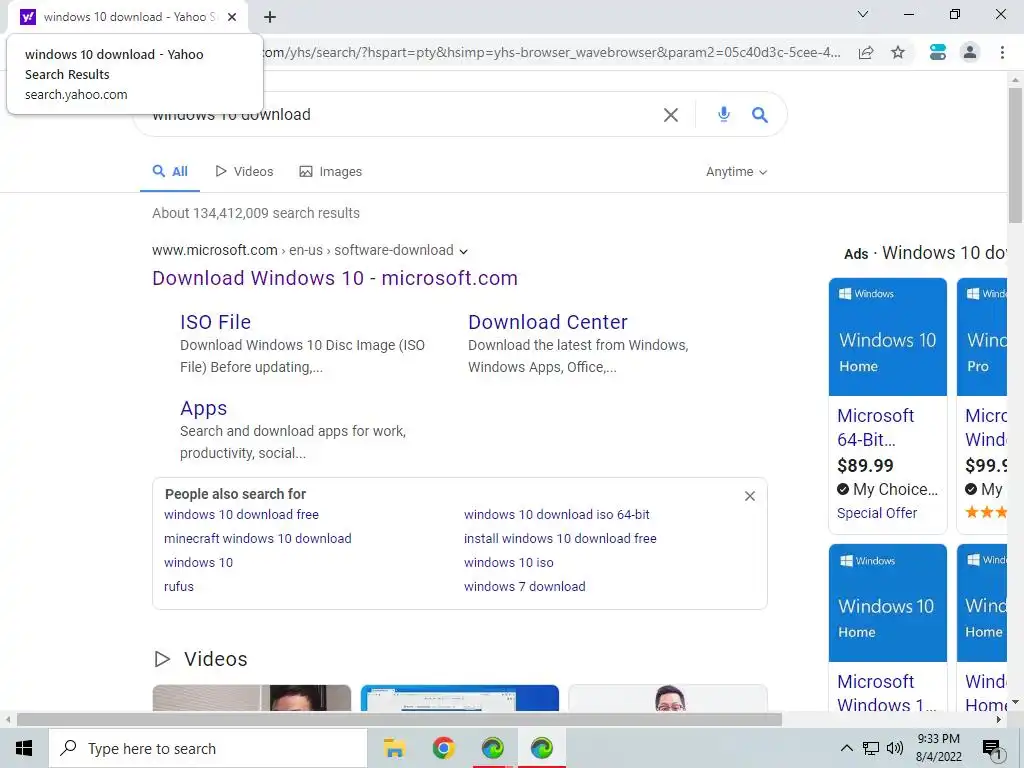Click the Special Offer label on ad
This screenshot has width=1024, height=768.
pyautogui.click(x=877, y=513)
